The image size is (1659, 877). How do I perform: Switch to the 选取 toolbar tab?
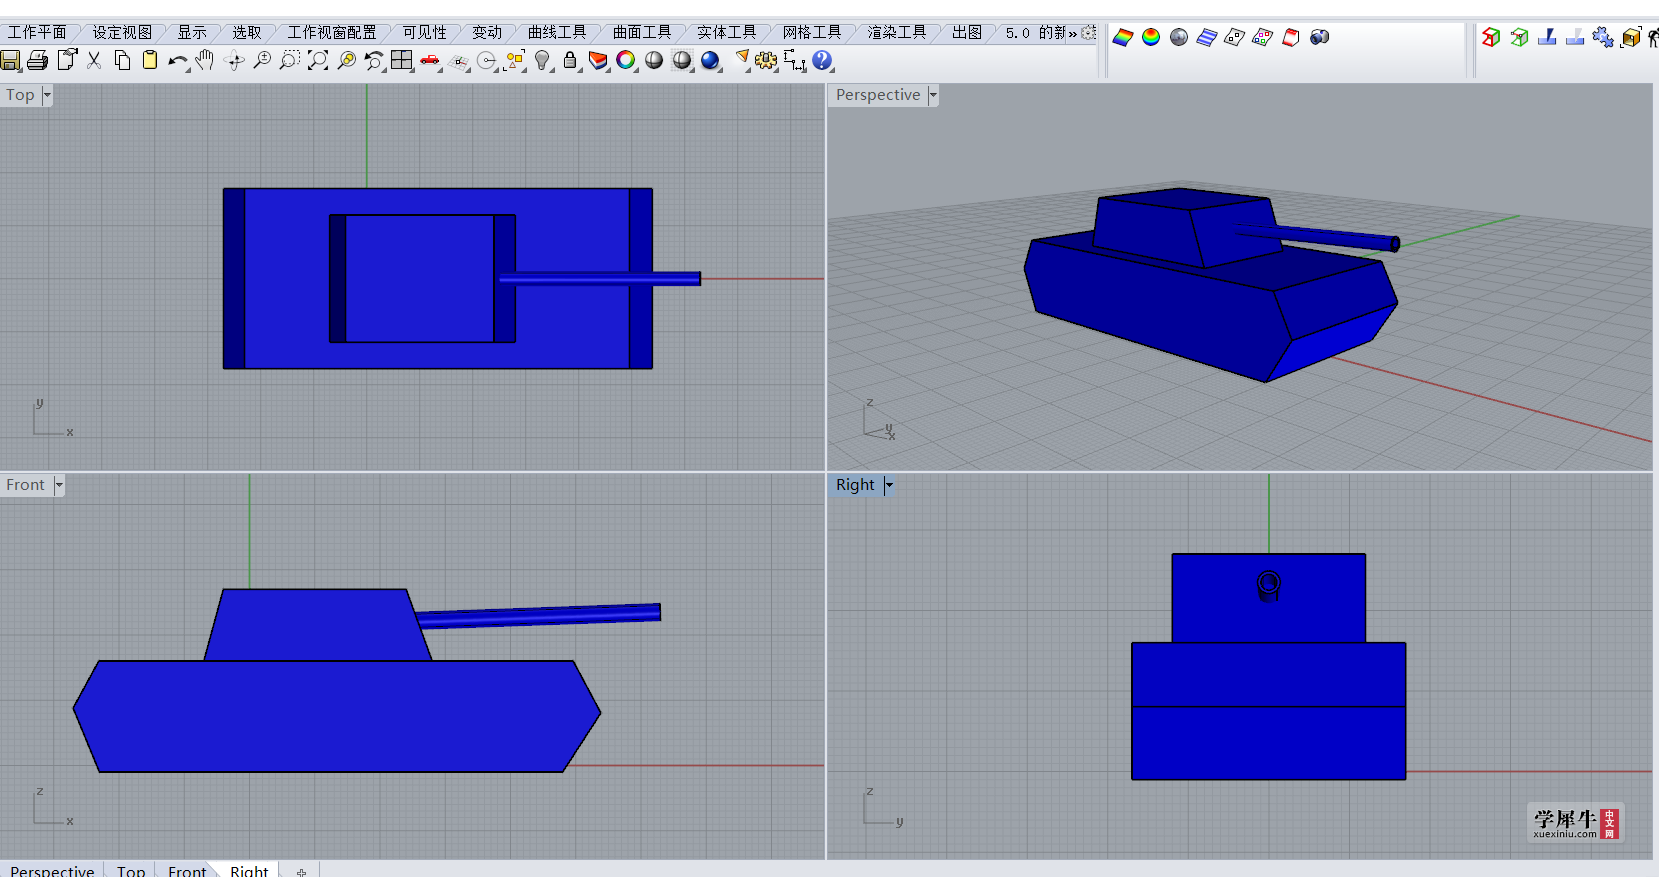click(x=247, y=32)
